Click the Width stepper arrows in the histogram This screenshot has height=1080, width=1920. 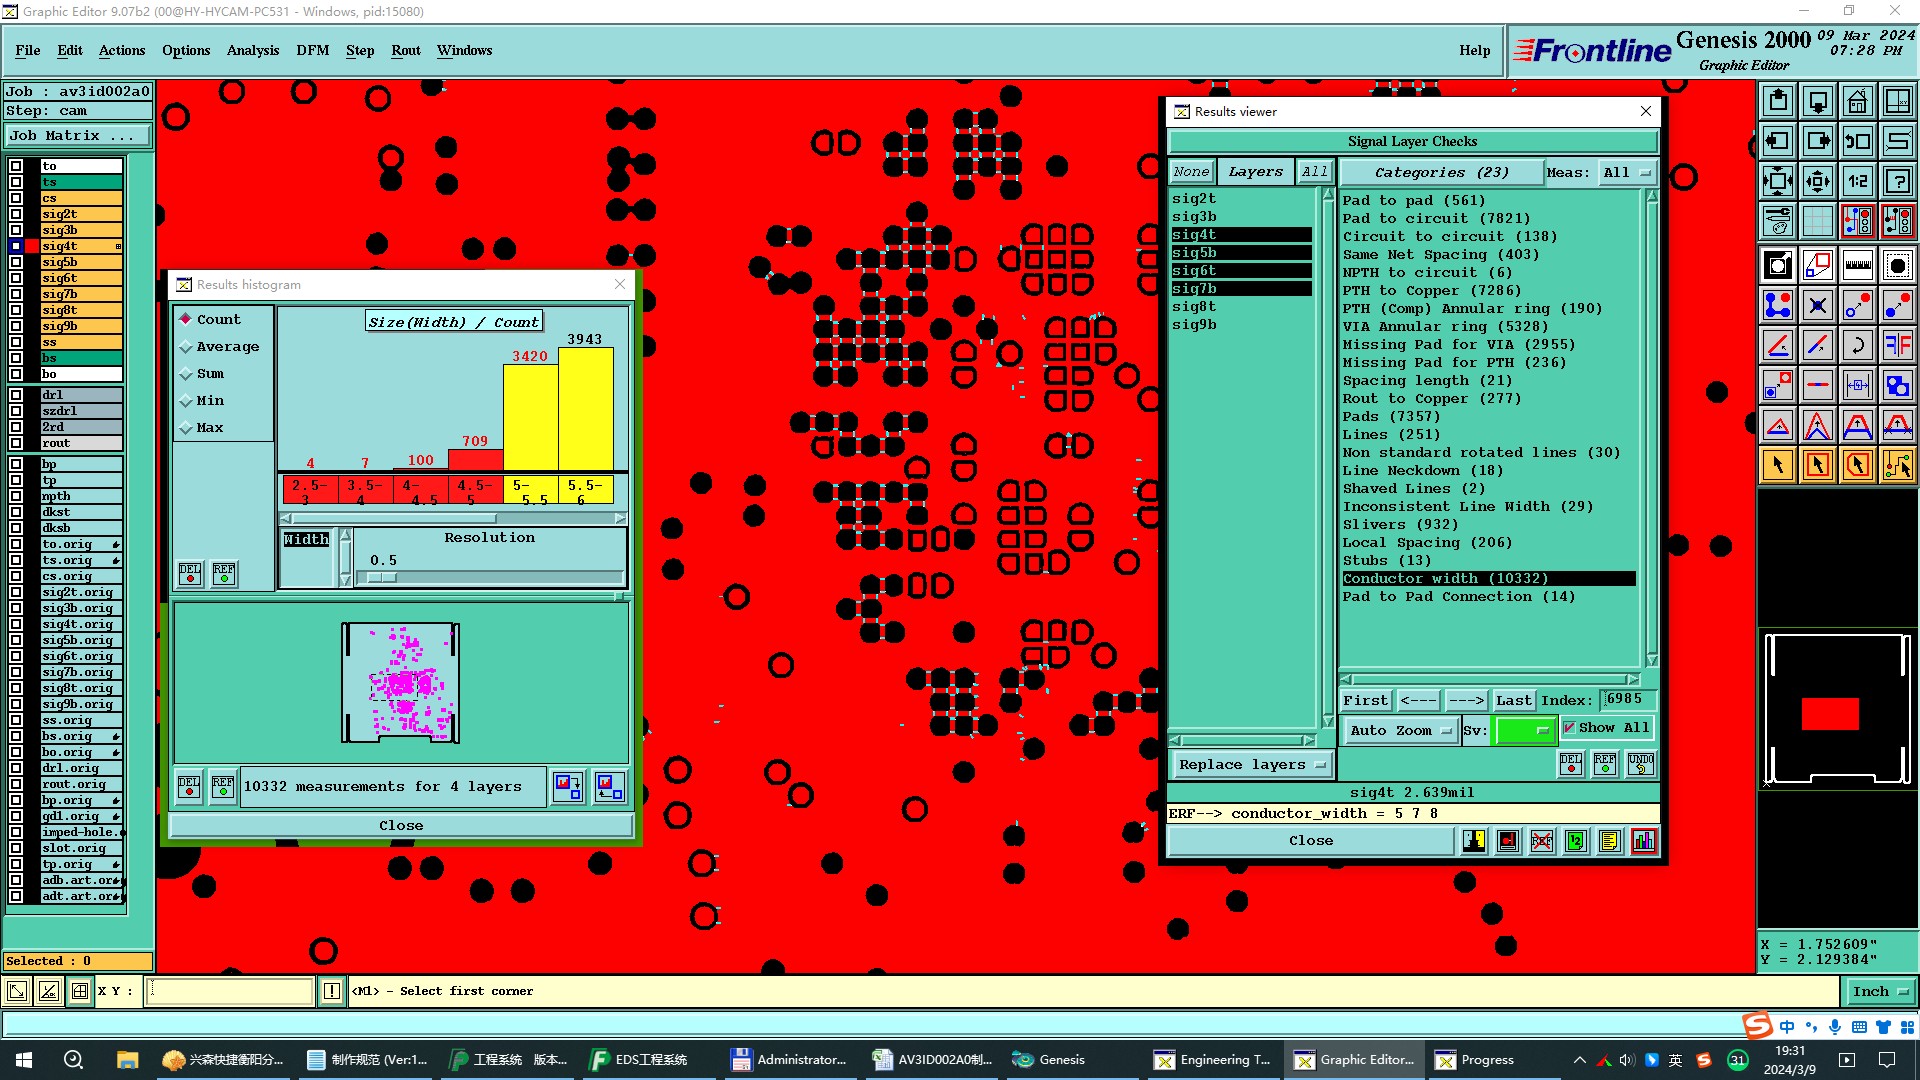coord(346,558)
